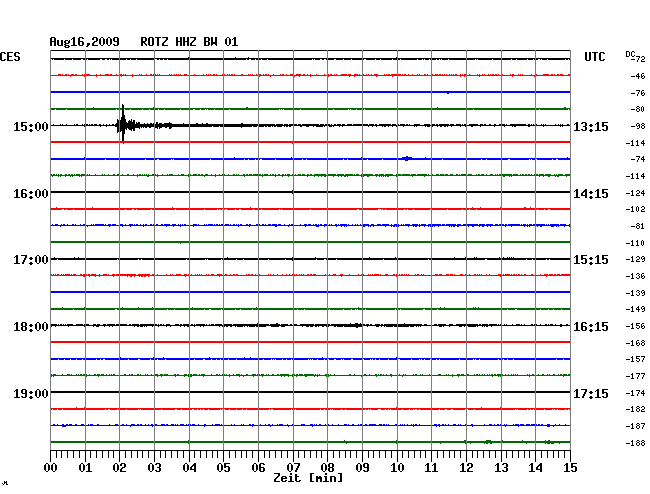This screenshot has height=494, width=650.
Task: Click the earthquake burst on the 15:00 trace
Action: click(x=124, y=124)
